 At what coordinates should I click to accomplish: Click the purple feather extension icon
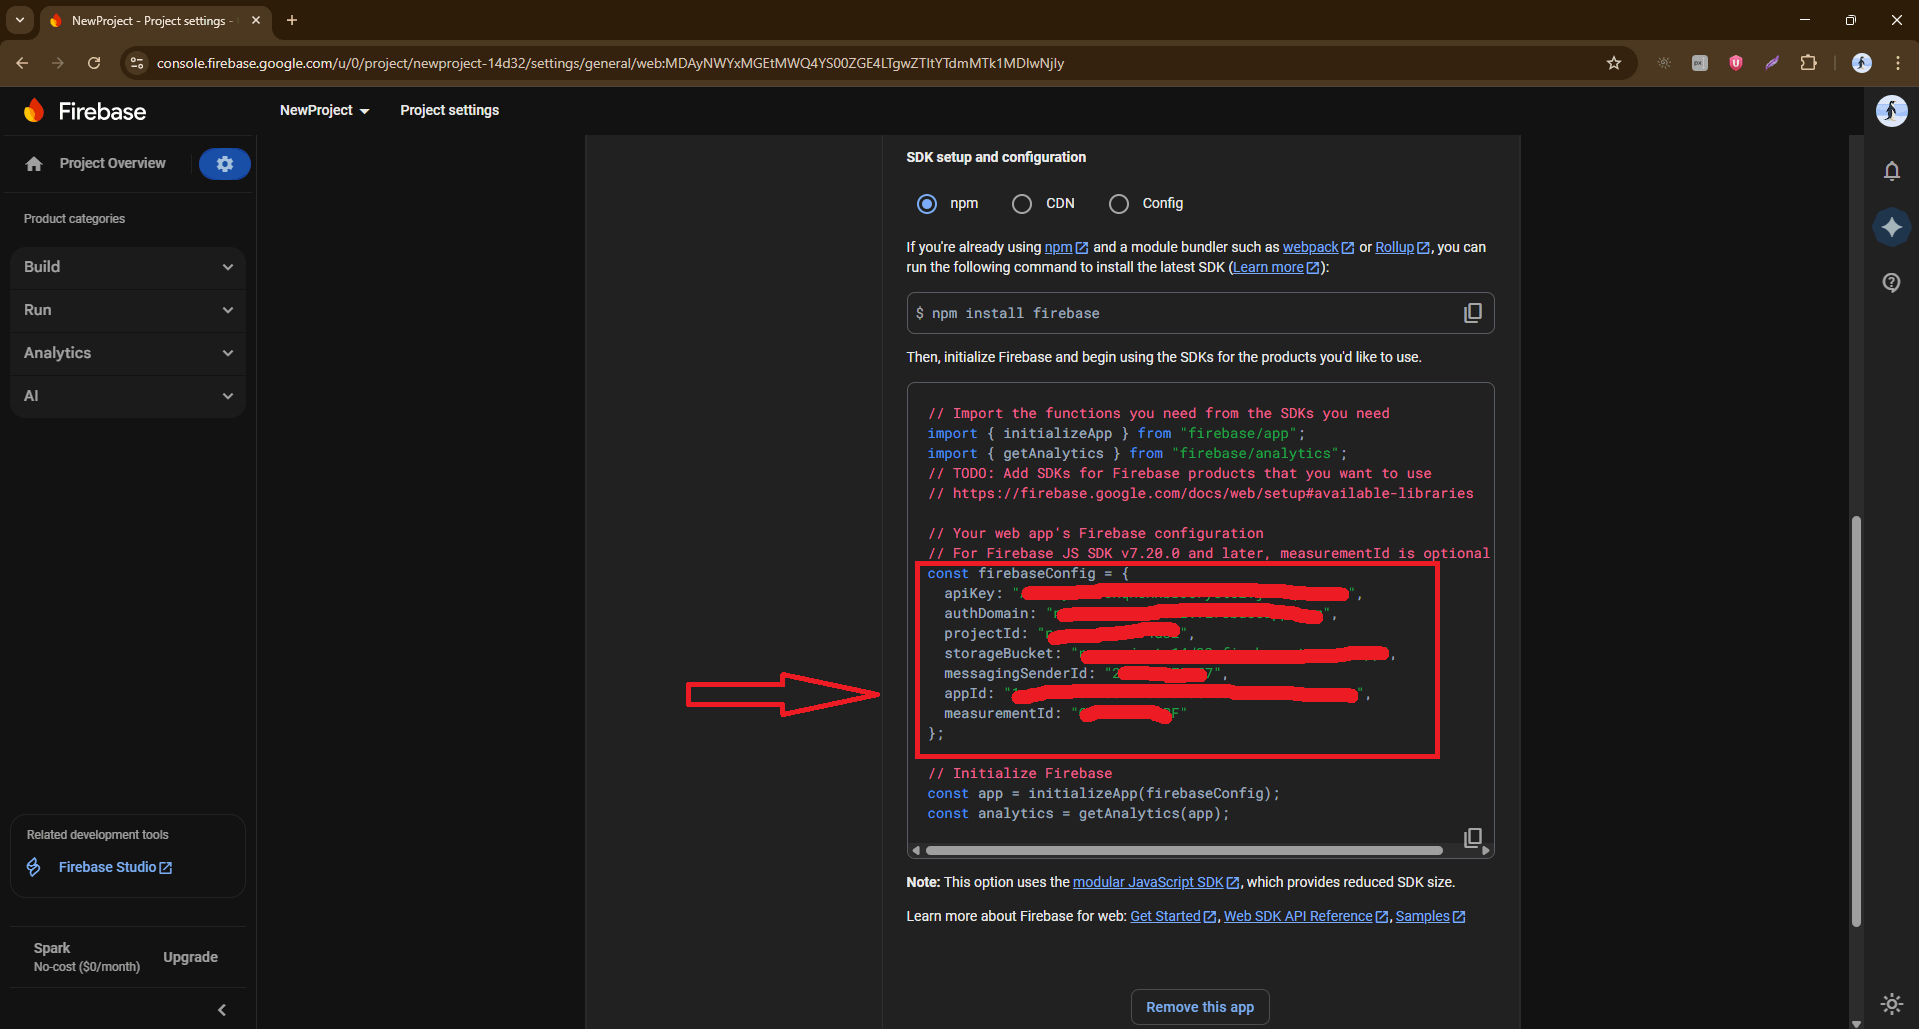[x=1772, y=63]
